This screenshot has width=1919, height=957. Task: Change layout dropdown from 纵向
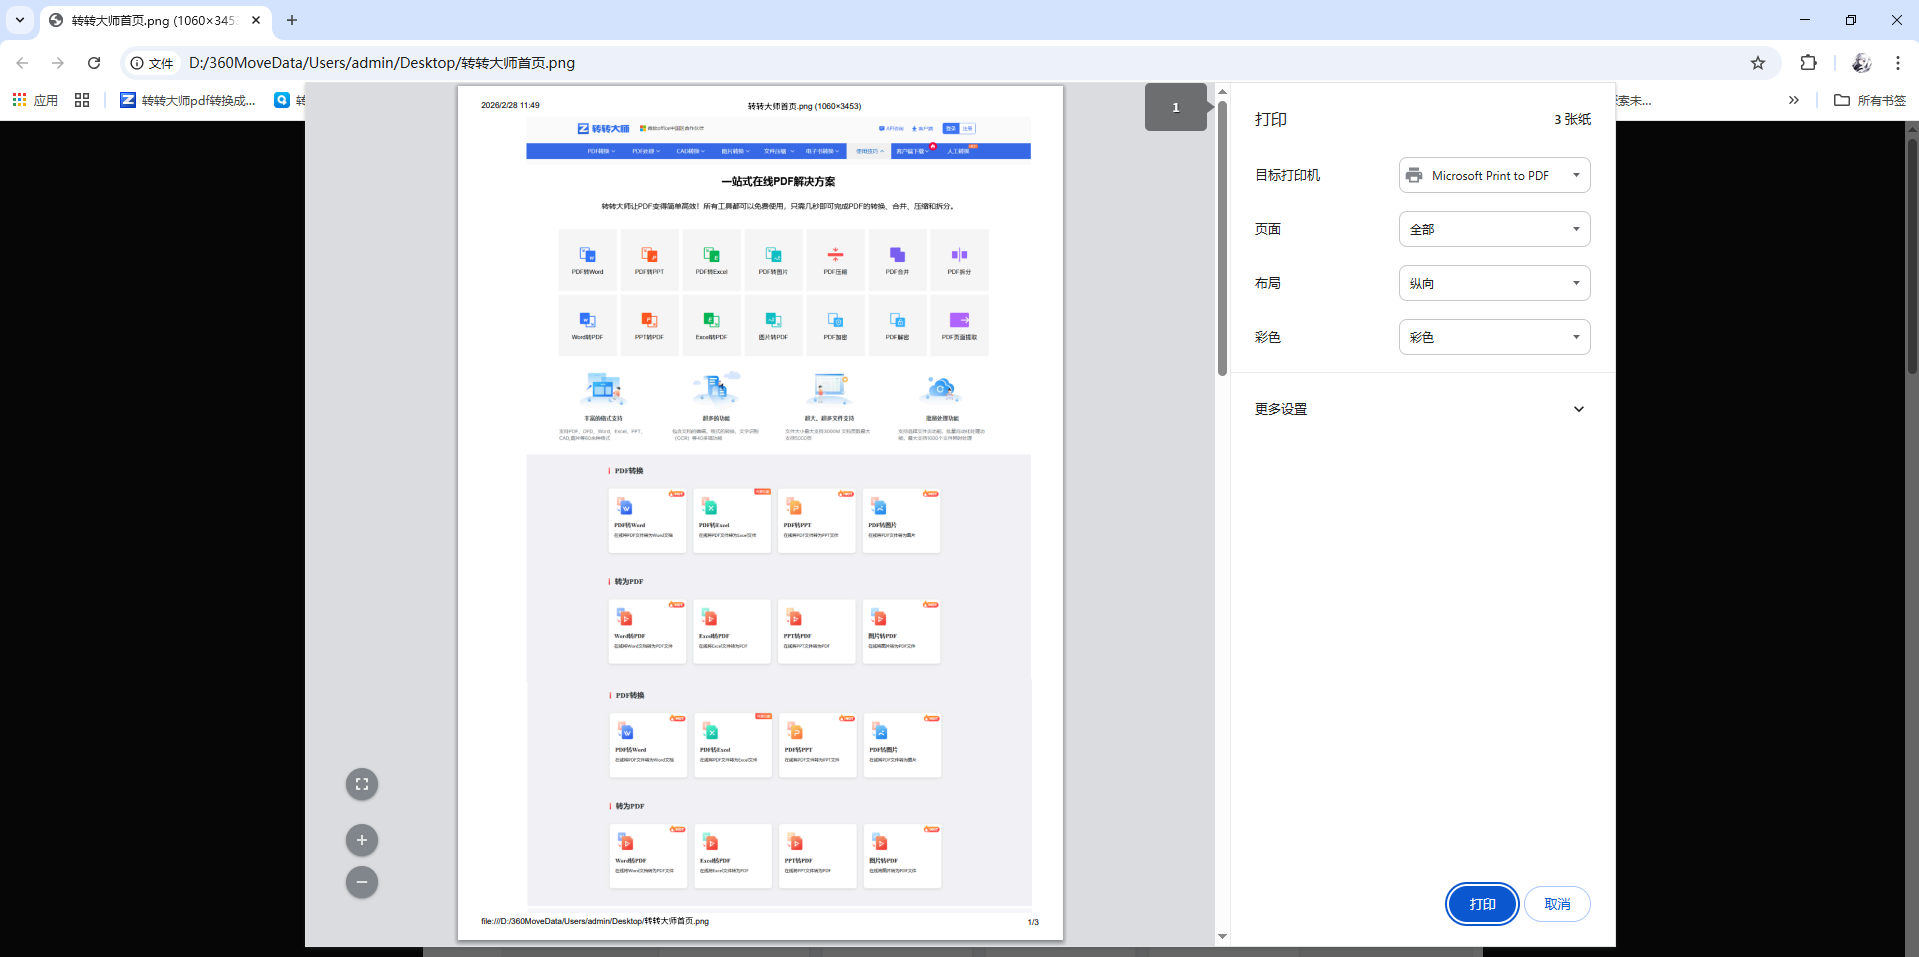(1494, 283)
